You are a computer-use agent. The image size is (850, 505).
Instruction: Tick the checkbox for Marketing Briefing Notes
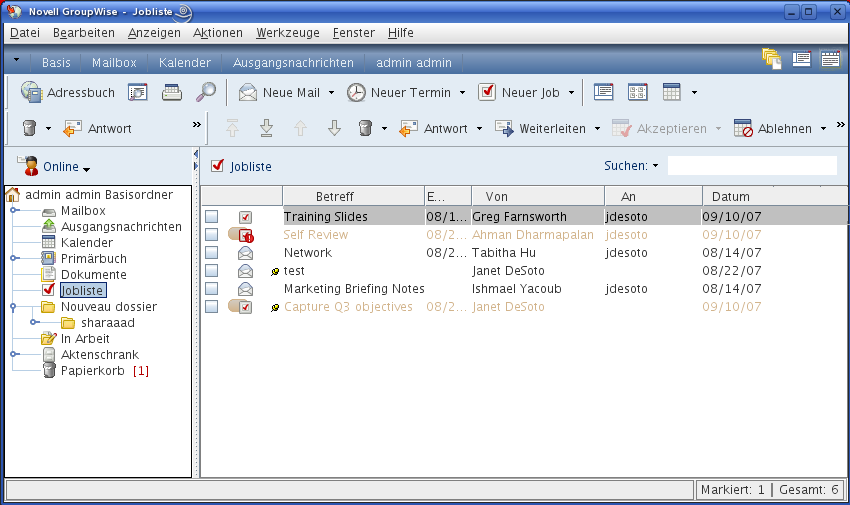pyautogui.click(x=212, y=288)
